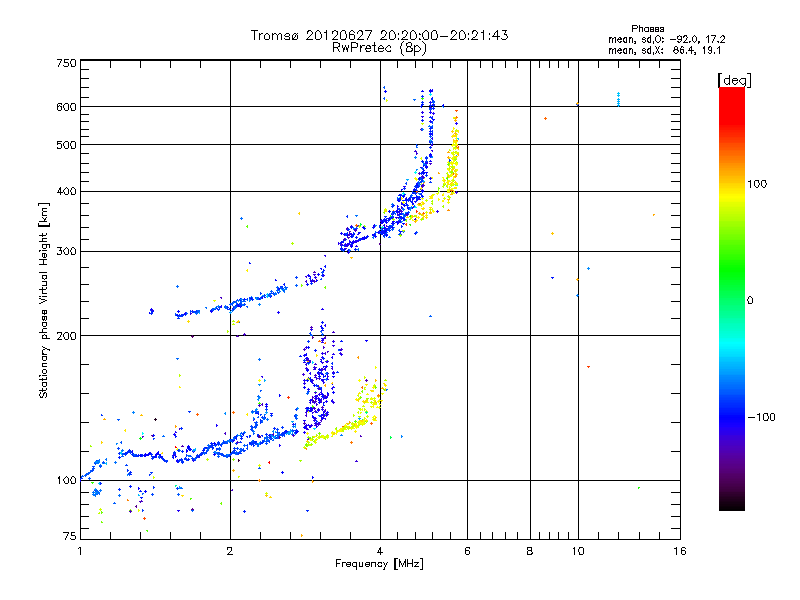
Task: Click the colorbar label '-100'
Action: [x=761, y=417]
